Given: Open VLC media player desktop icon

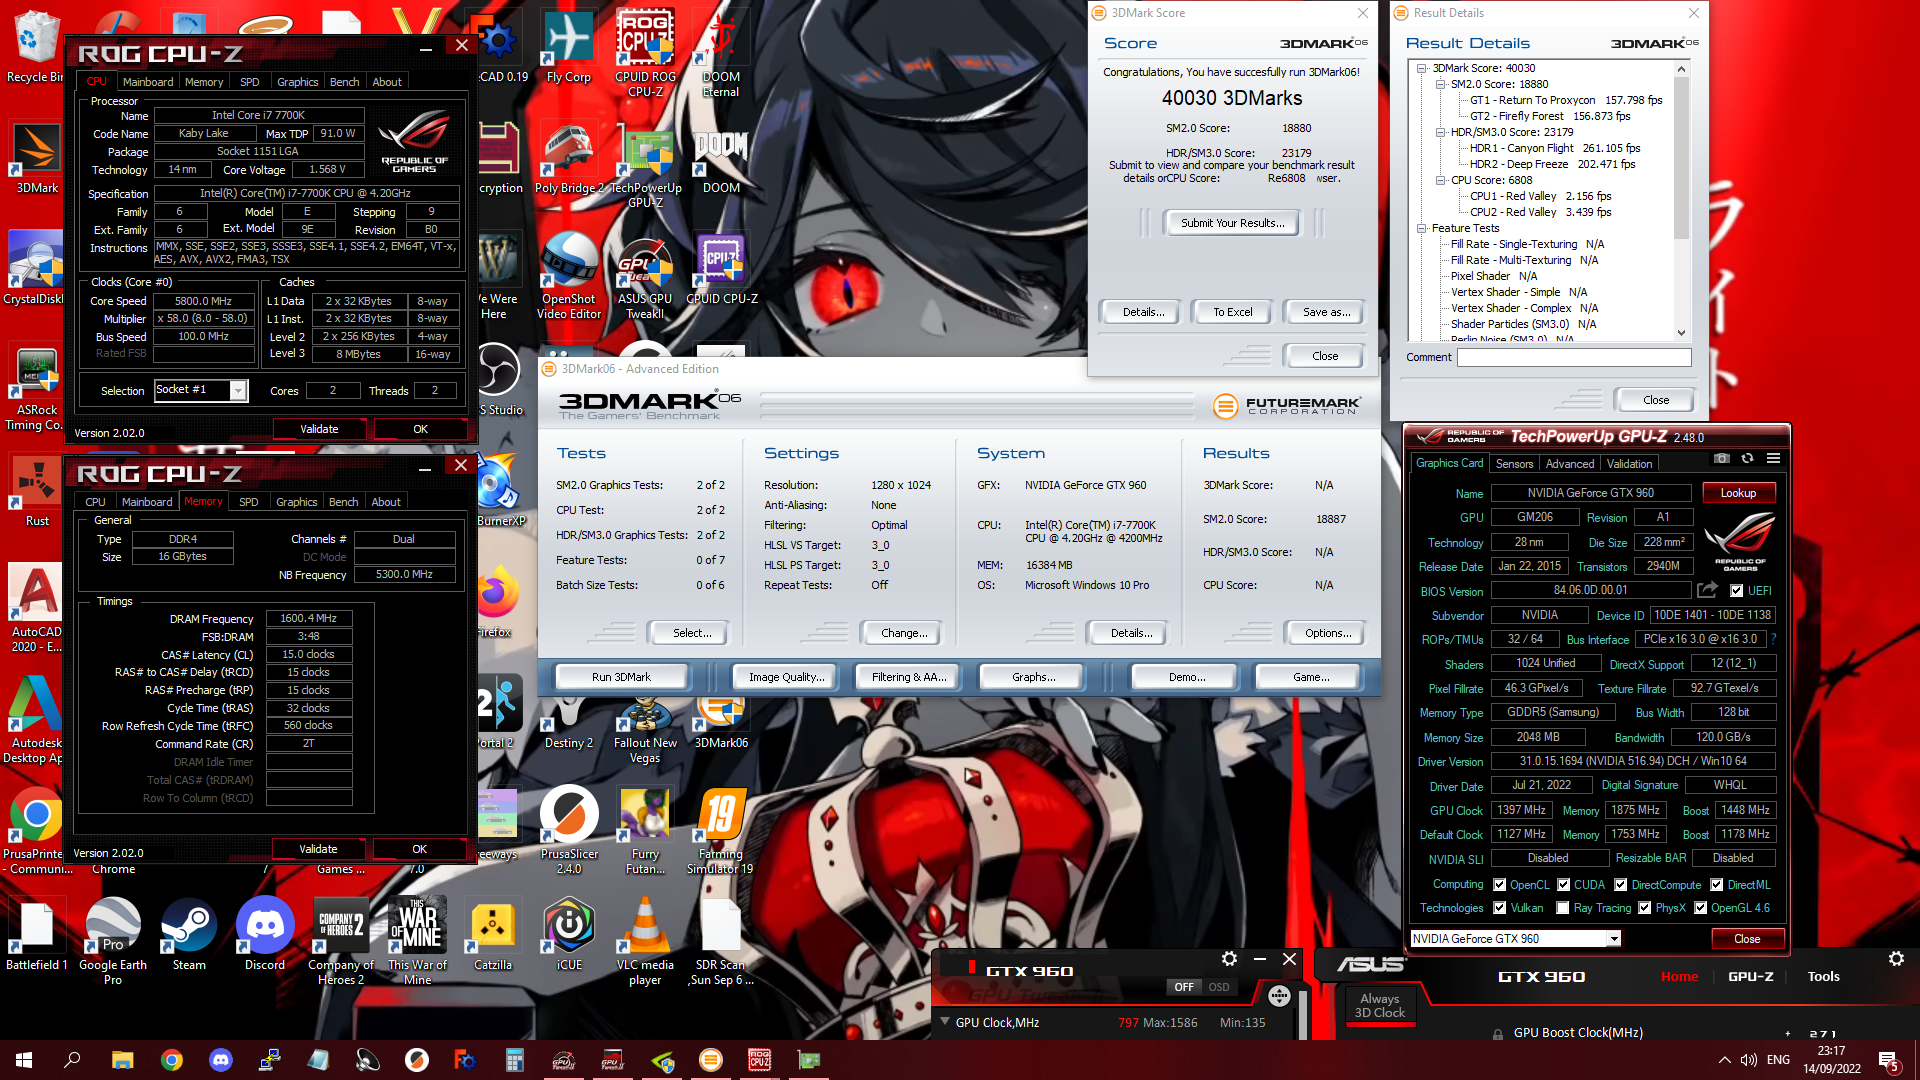Looking at the screenshot, I should point(645,942).
